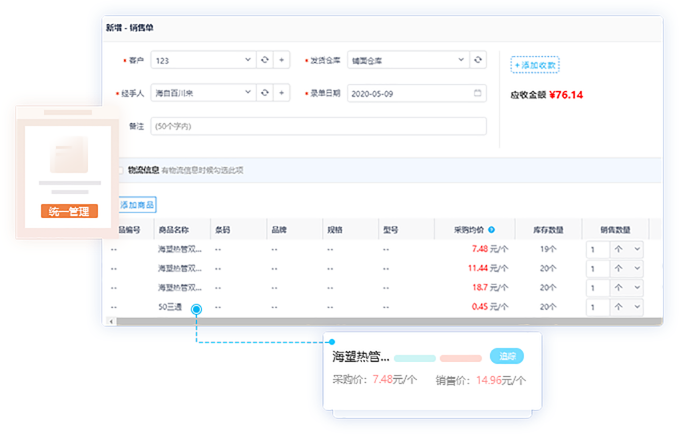Click the help icon next to 采购均价
This screenshot has width=679, height=434.
tap(491, 230)
